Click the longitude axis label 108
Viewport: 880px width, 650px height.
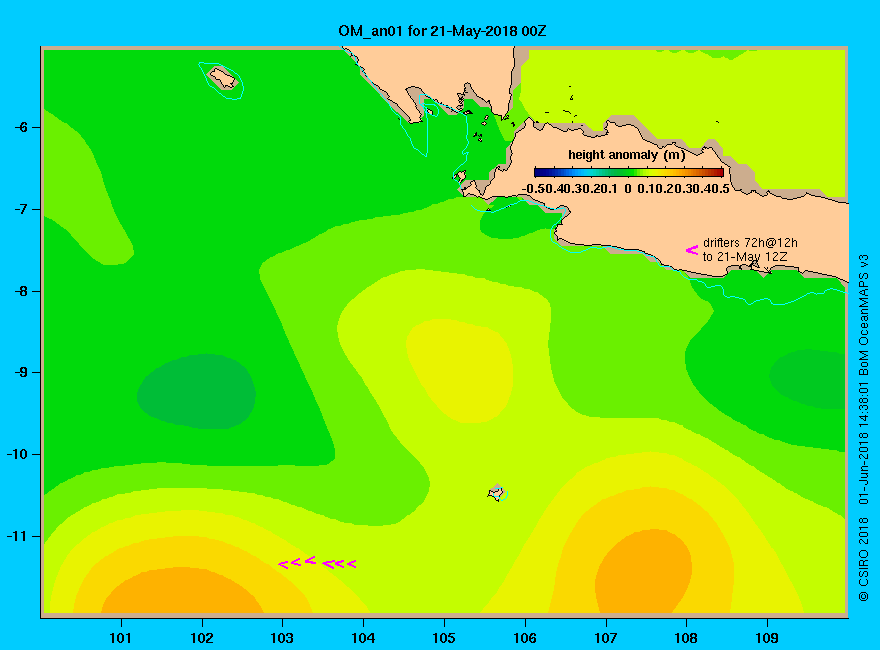[686, 638]
